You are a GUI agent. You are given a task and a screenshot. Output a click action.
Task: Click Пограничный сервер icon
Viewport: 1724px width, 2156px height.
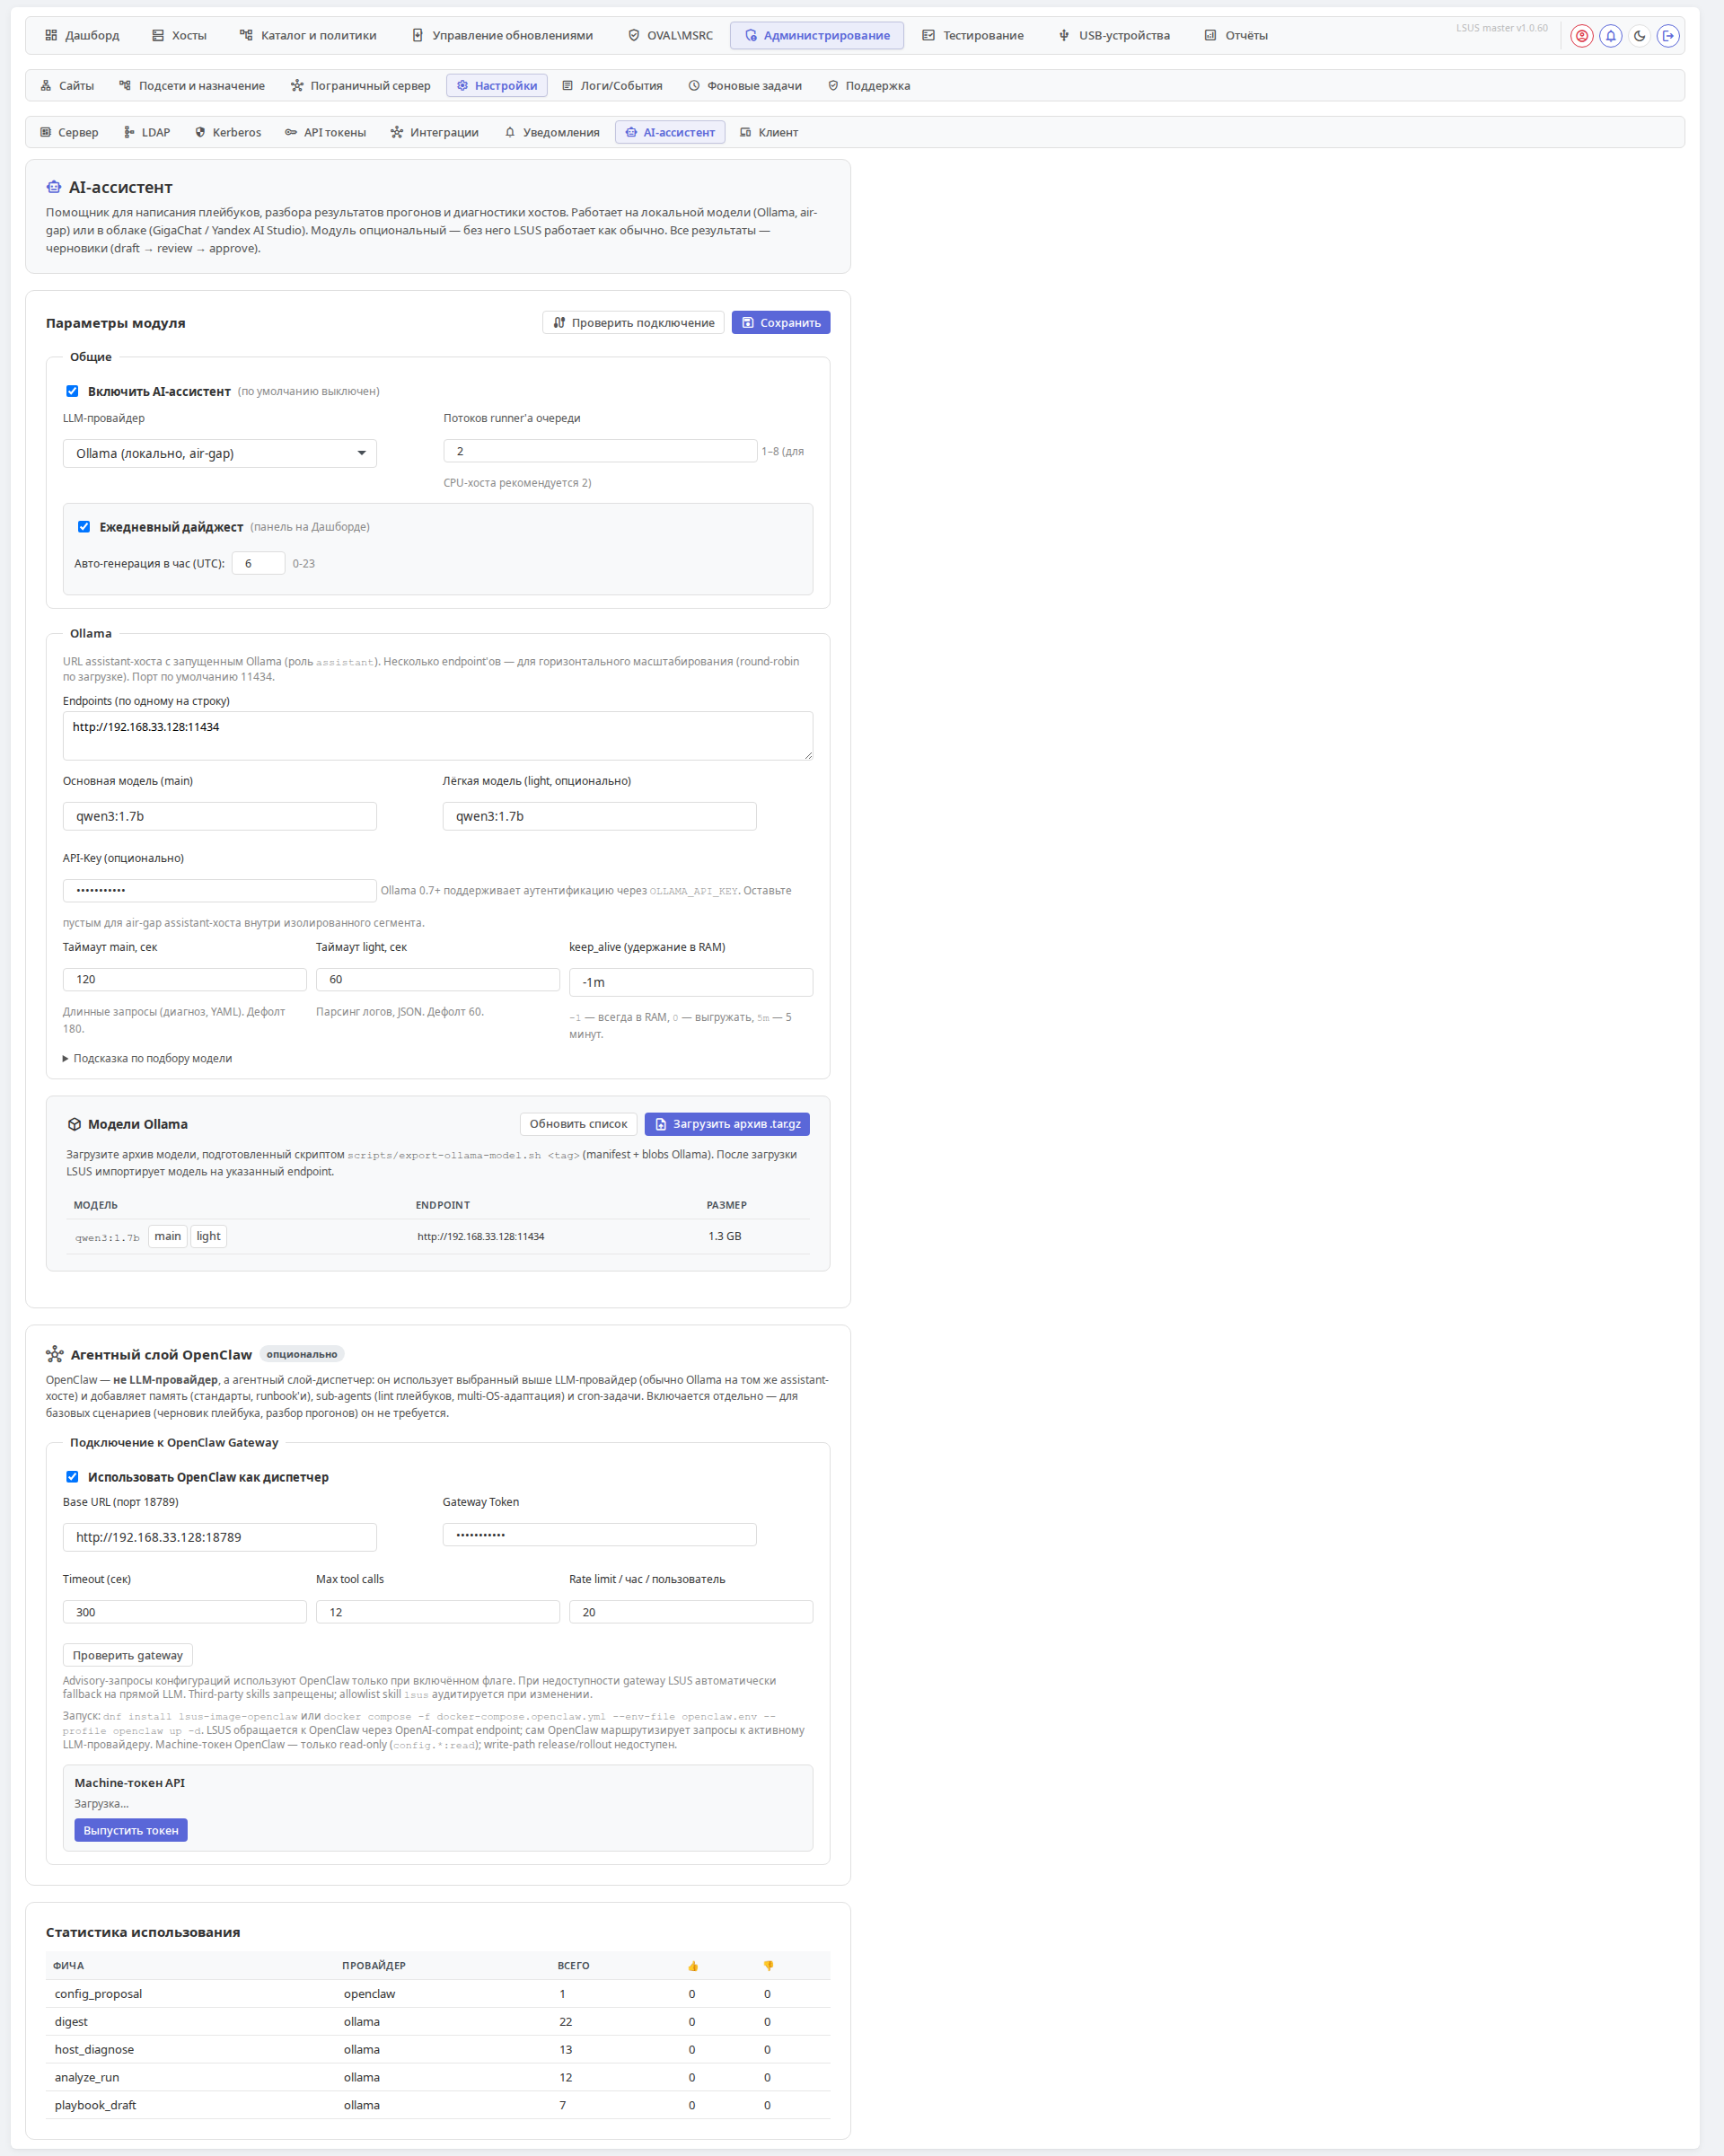click(x=297, y=86)
